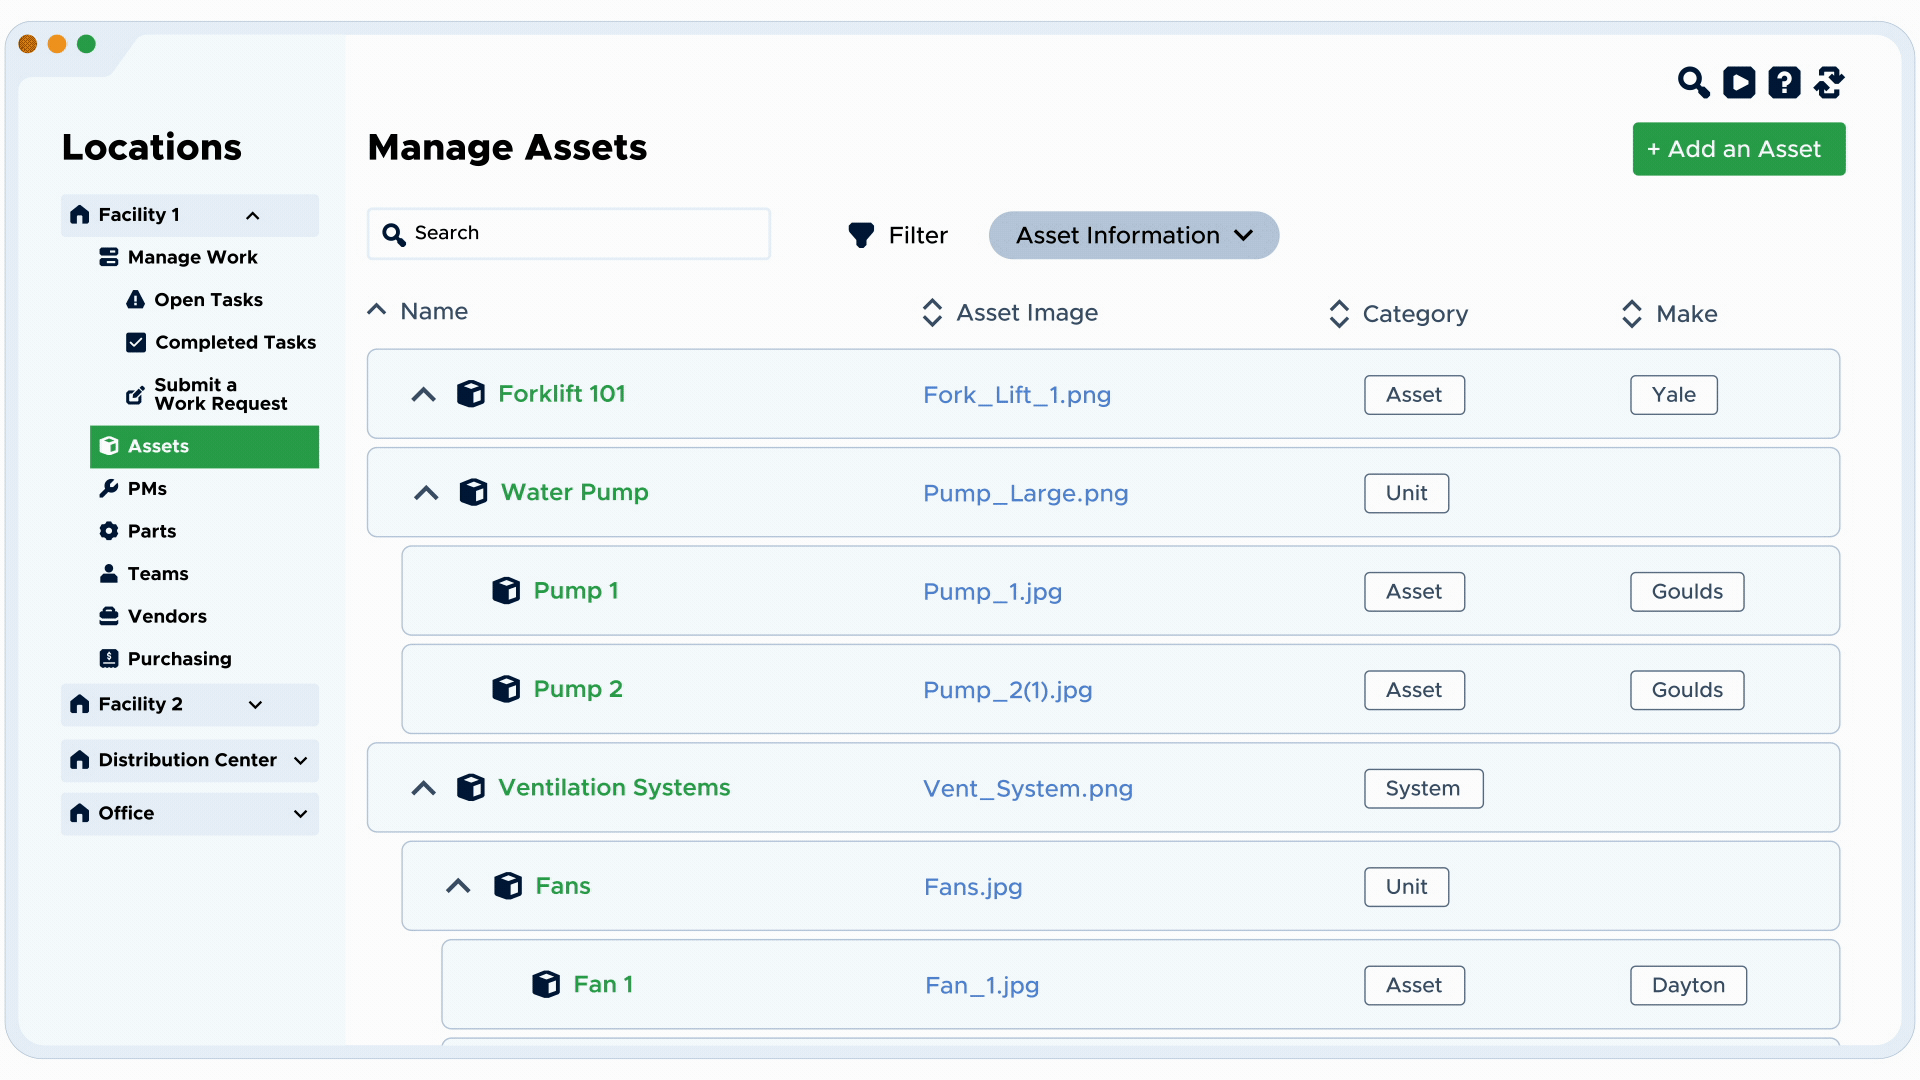Click the Add an Asset button
This screenshot has width=1920, height=1080.
pos(1738,149)
